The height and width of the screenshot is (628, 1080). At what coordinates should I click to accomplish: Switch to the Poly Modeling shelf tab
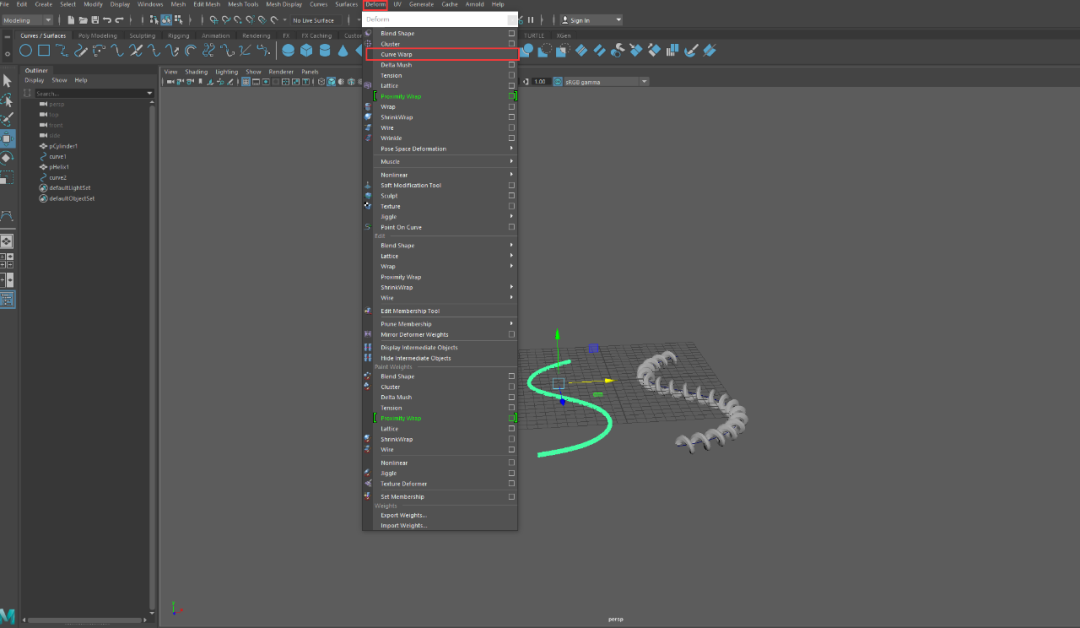click(97, 35)
